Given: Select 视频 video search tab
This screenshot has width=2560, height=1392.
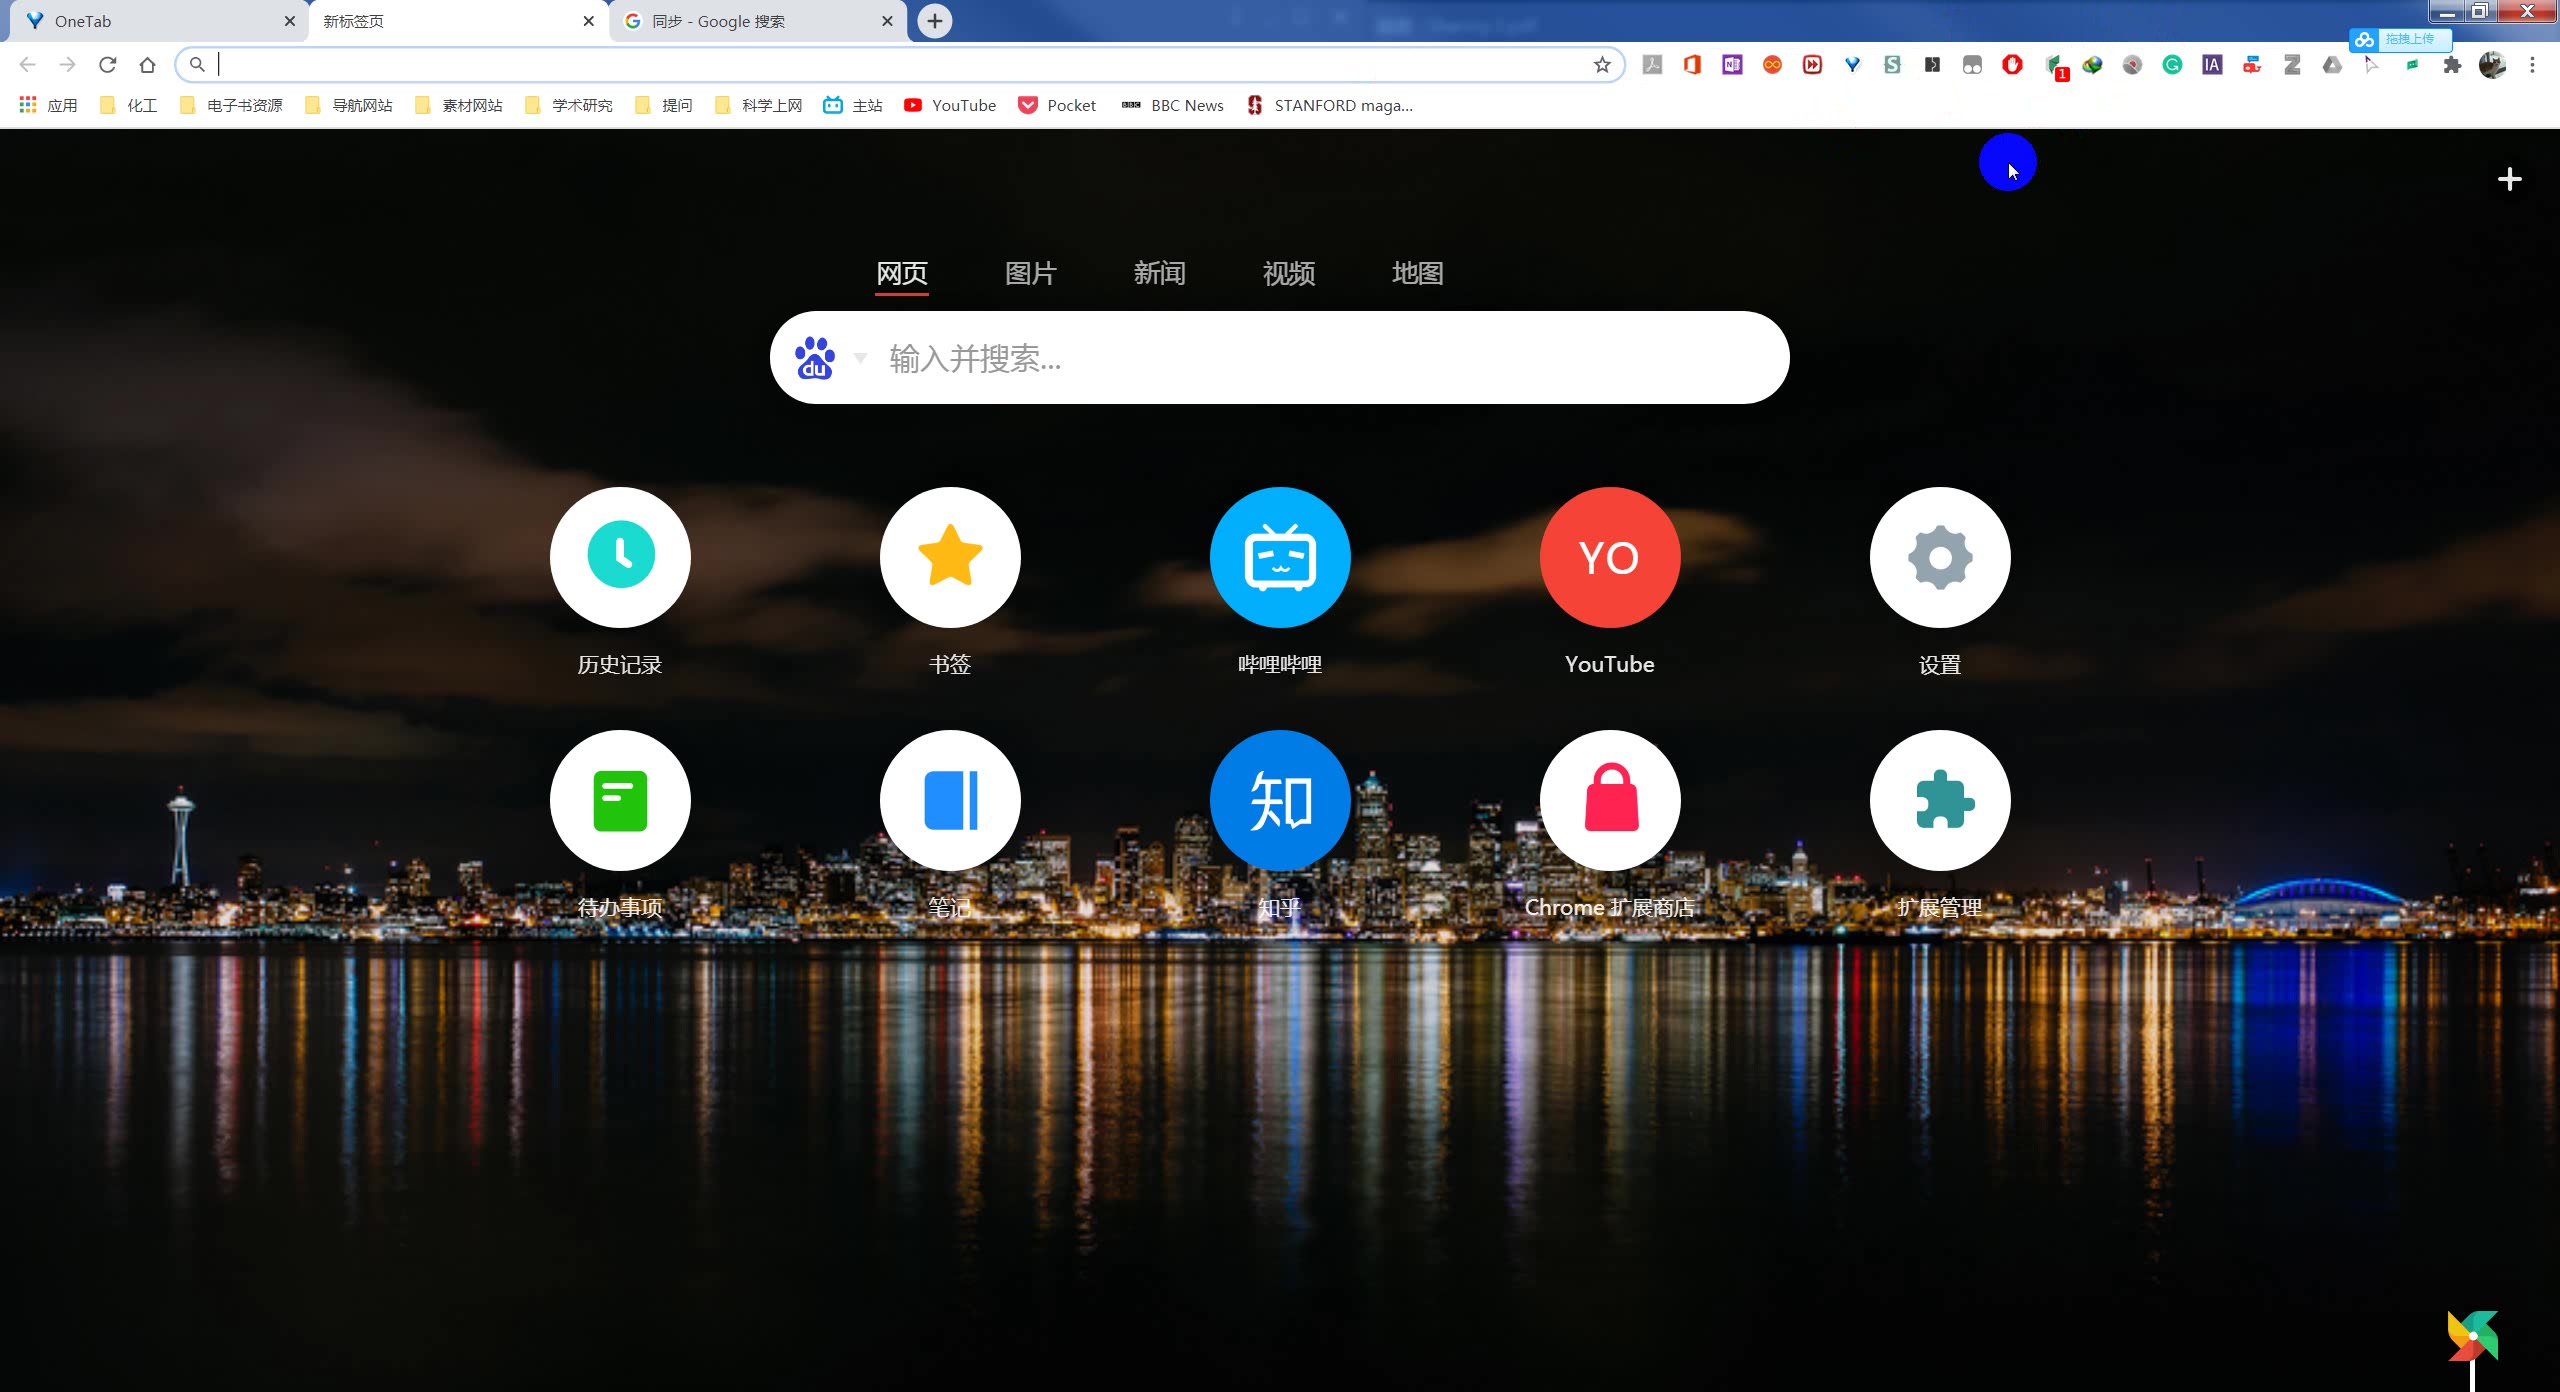Looking at the screenshot, I should [1289, 273].
